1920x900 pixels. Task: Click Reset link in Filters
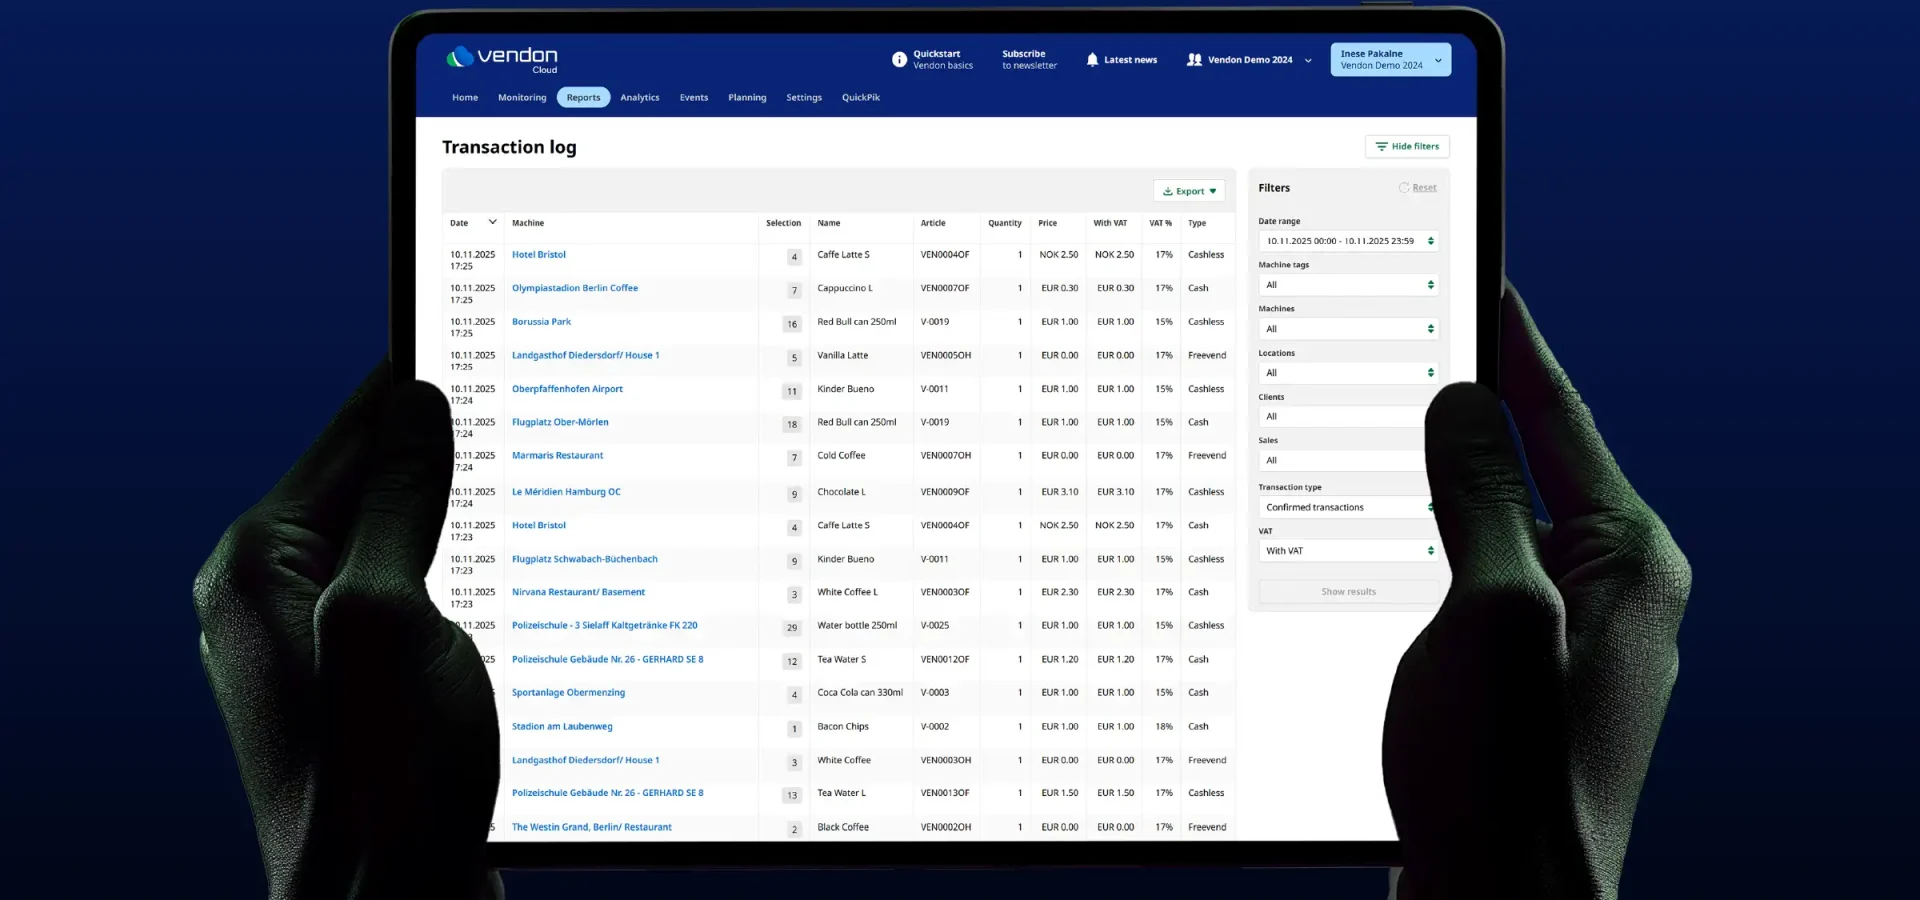point(1424,188)
